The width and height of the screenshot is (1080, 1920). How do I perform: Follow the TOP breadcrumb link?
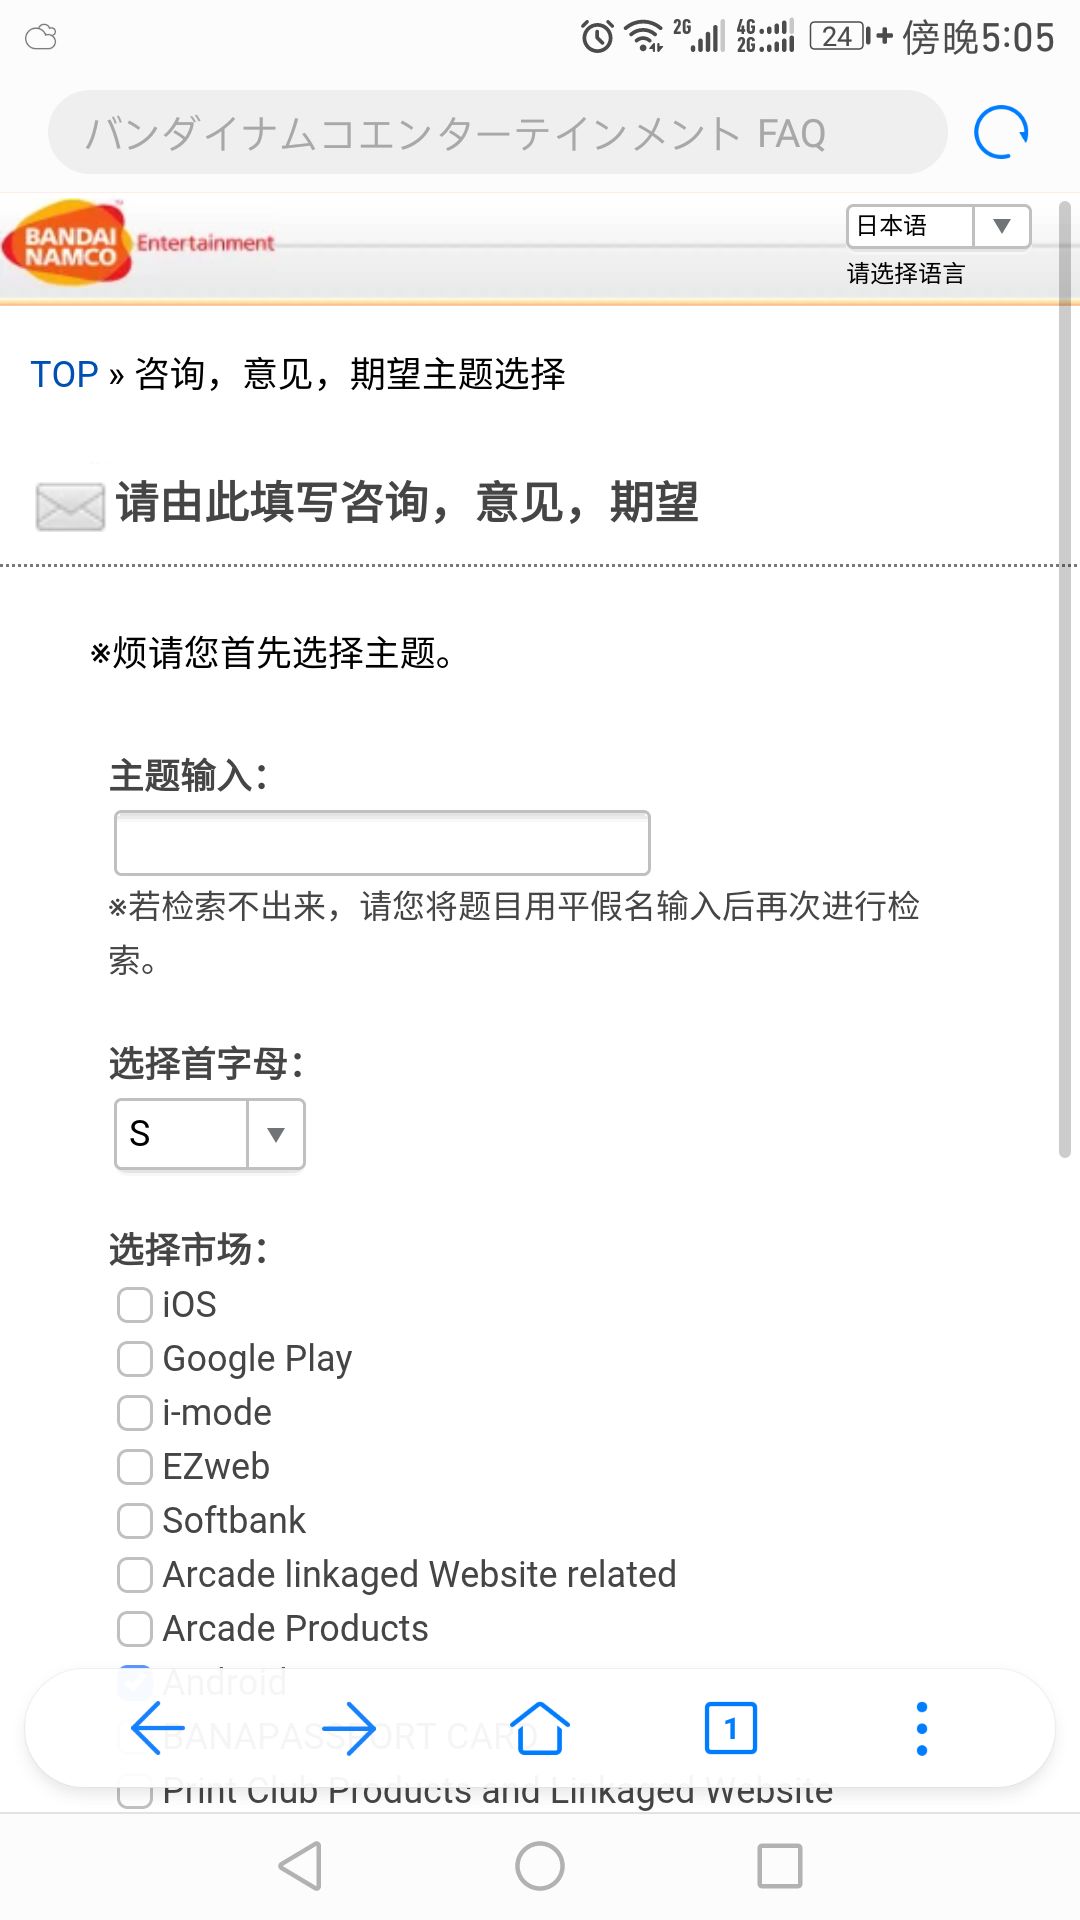tap(64, 374)
